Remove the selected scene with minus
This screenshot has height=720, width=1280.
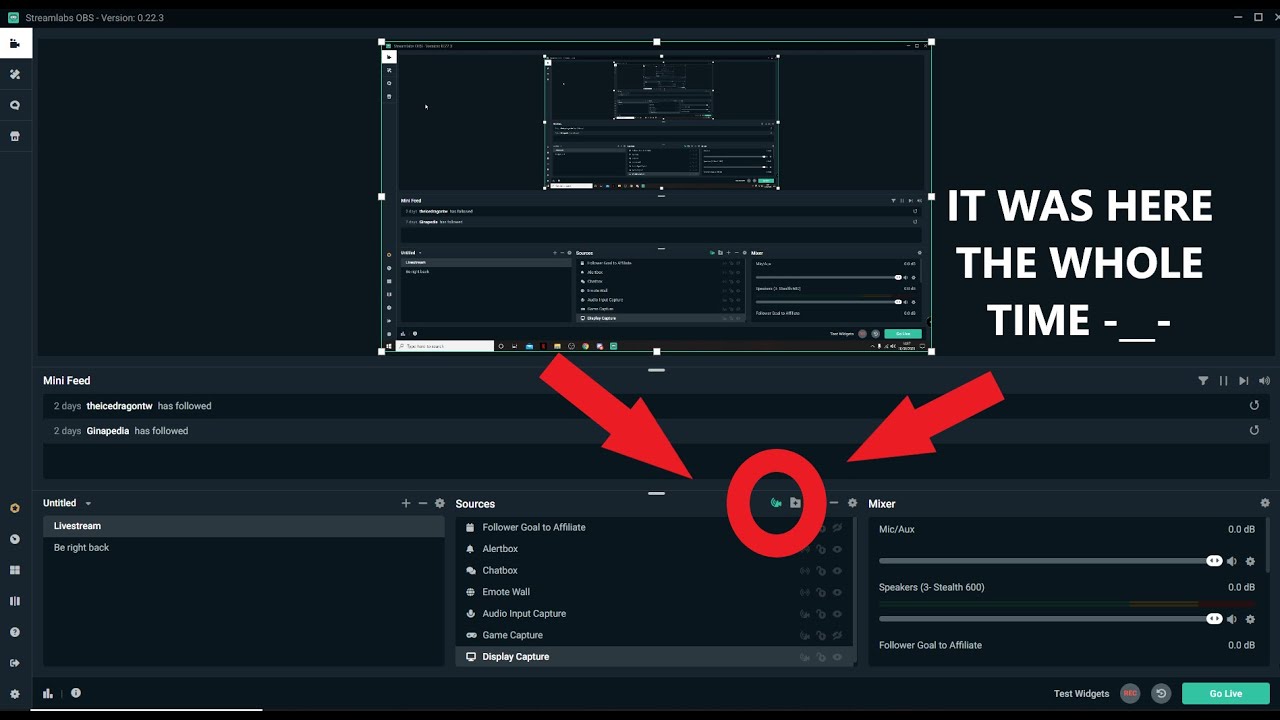[x=423, y=504]
